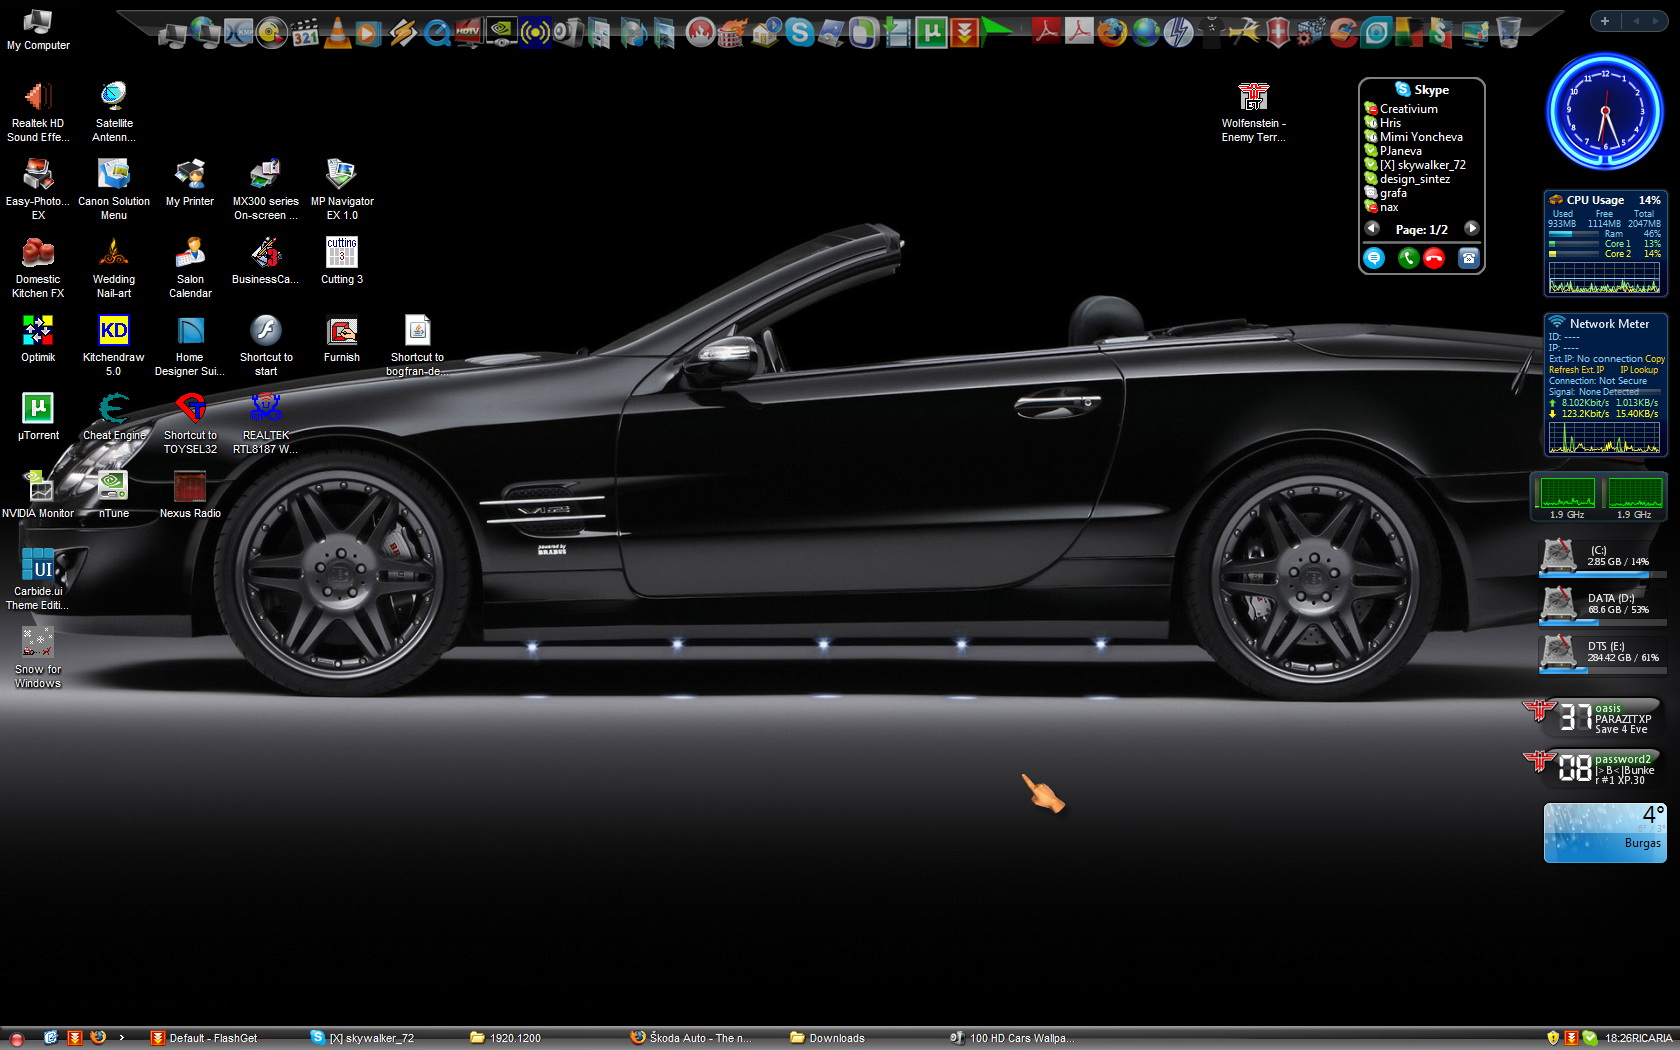
Task: Open the Nexus Radio desktop icon
Action: (190, 487)
